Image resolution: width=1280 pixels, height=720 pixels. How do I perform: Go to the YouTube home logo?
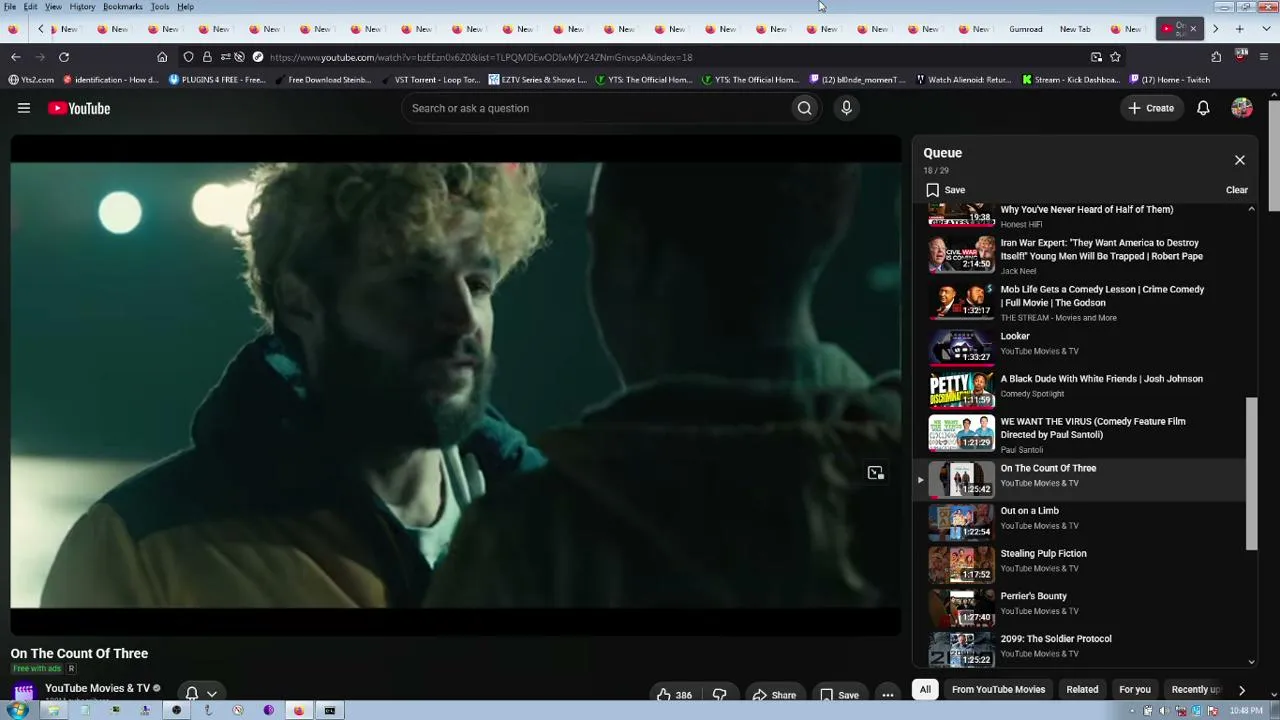tap(79, 108)
